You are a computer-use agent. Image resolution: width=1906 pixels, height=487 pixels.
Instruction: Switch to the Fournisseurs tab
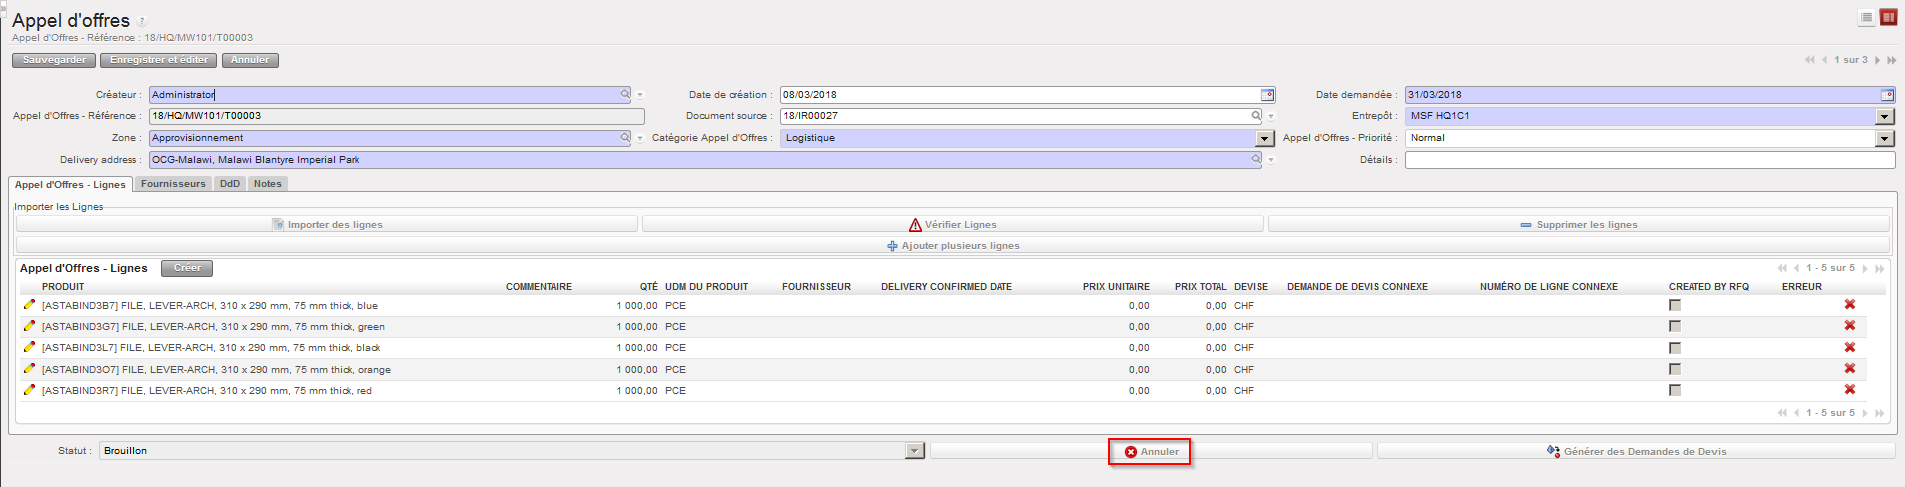[x=173, y=184]
